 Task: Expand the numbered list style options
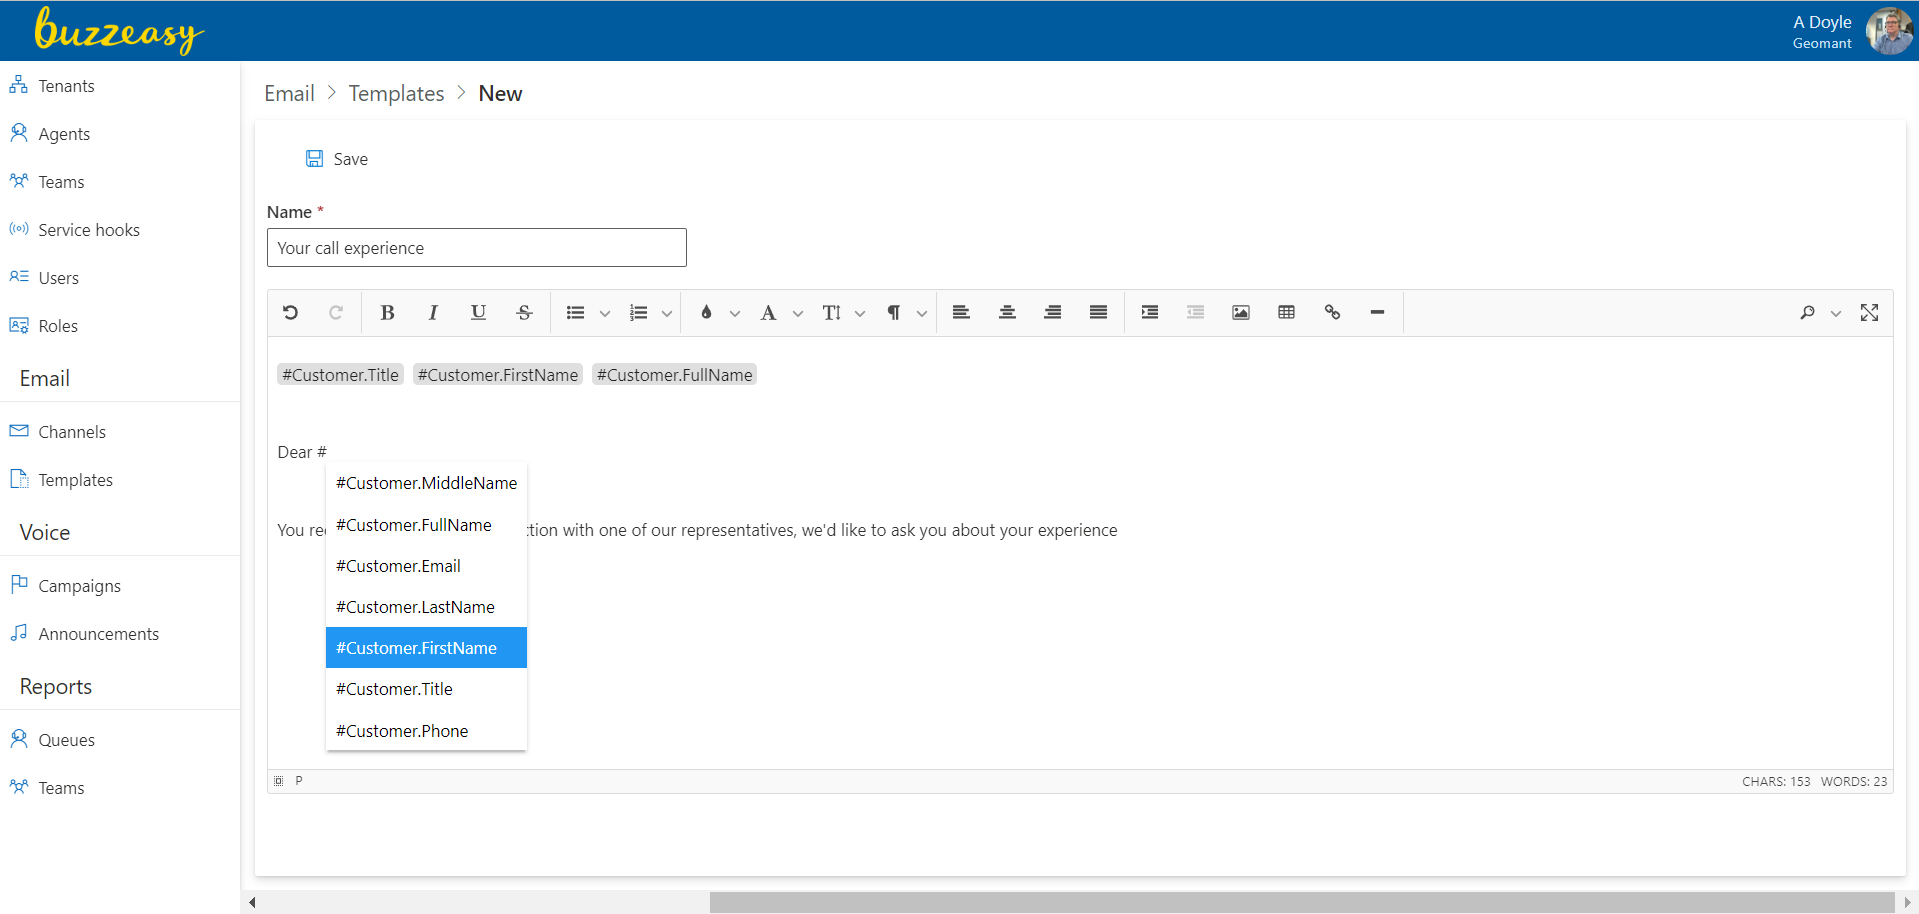[666, 312]
